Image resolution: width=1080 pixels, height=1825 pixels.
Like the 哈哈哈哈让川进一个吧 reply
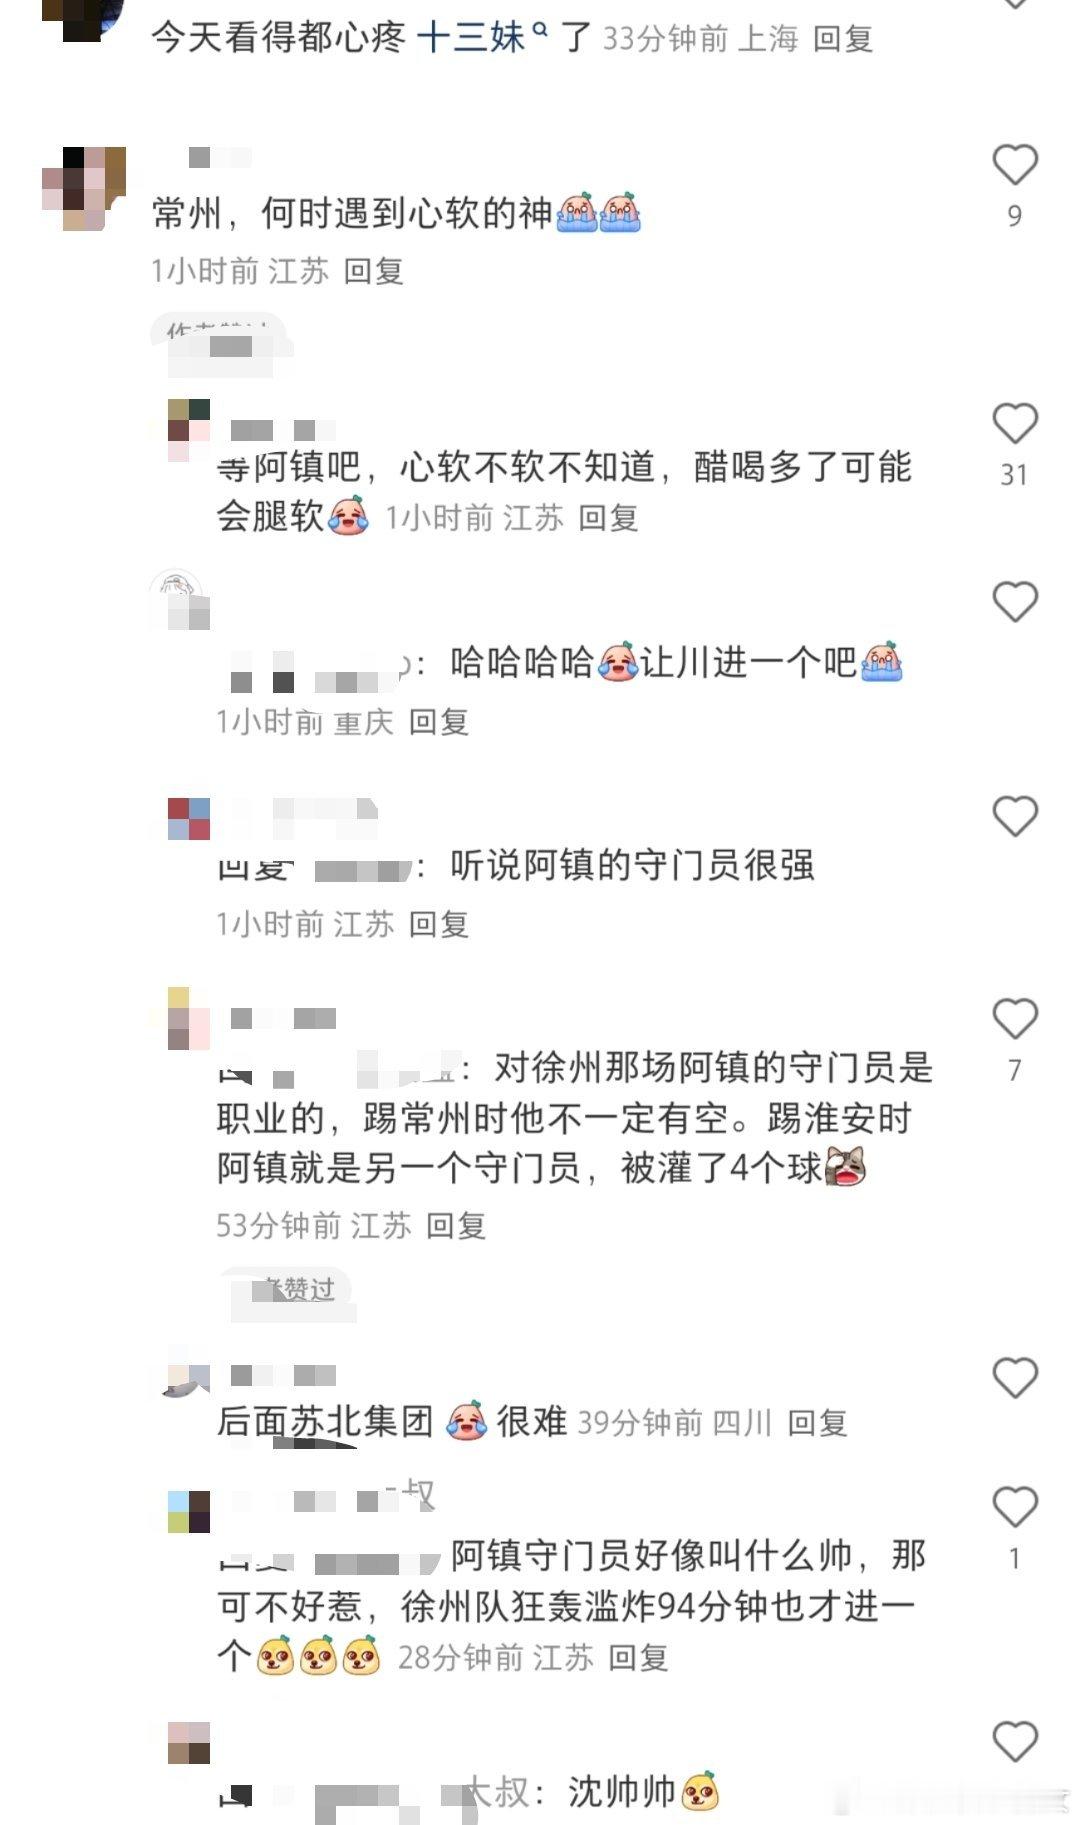(x=1014, y=601)
